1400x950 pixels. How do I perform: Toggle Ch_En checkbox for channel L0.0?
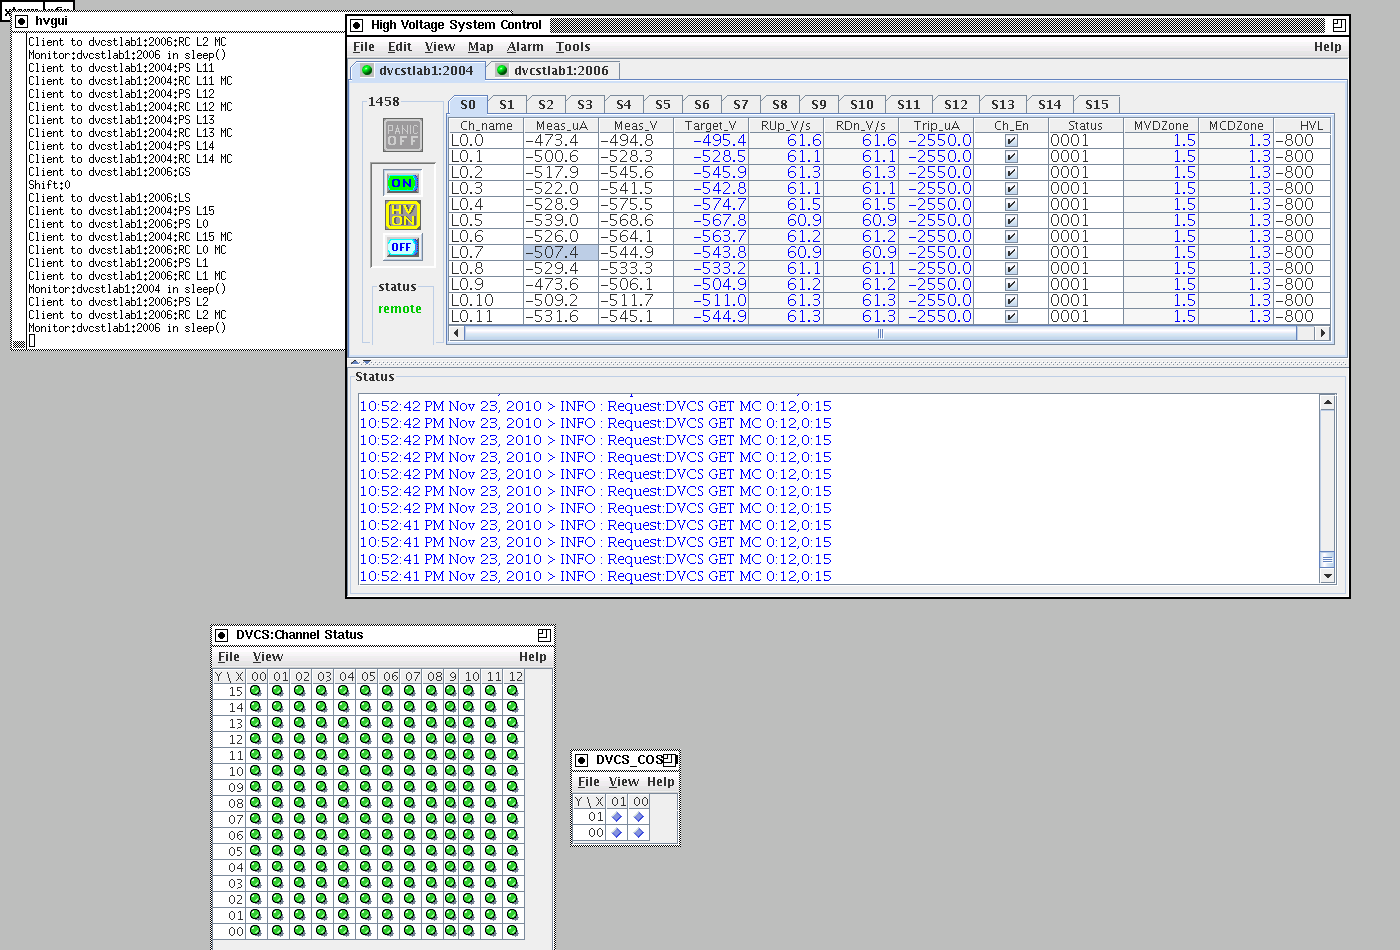point(1011,141)
